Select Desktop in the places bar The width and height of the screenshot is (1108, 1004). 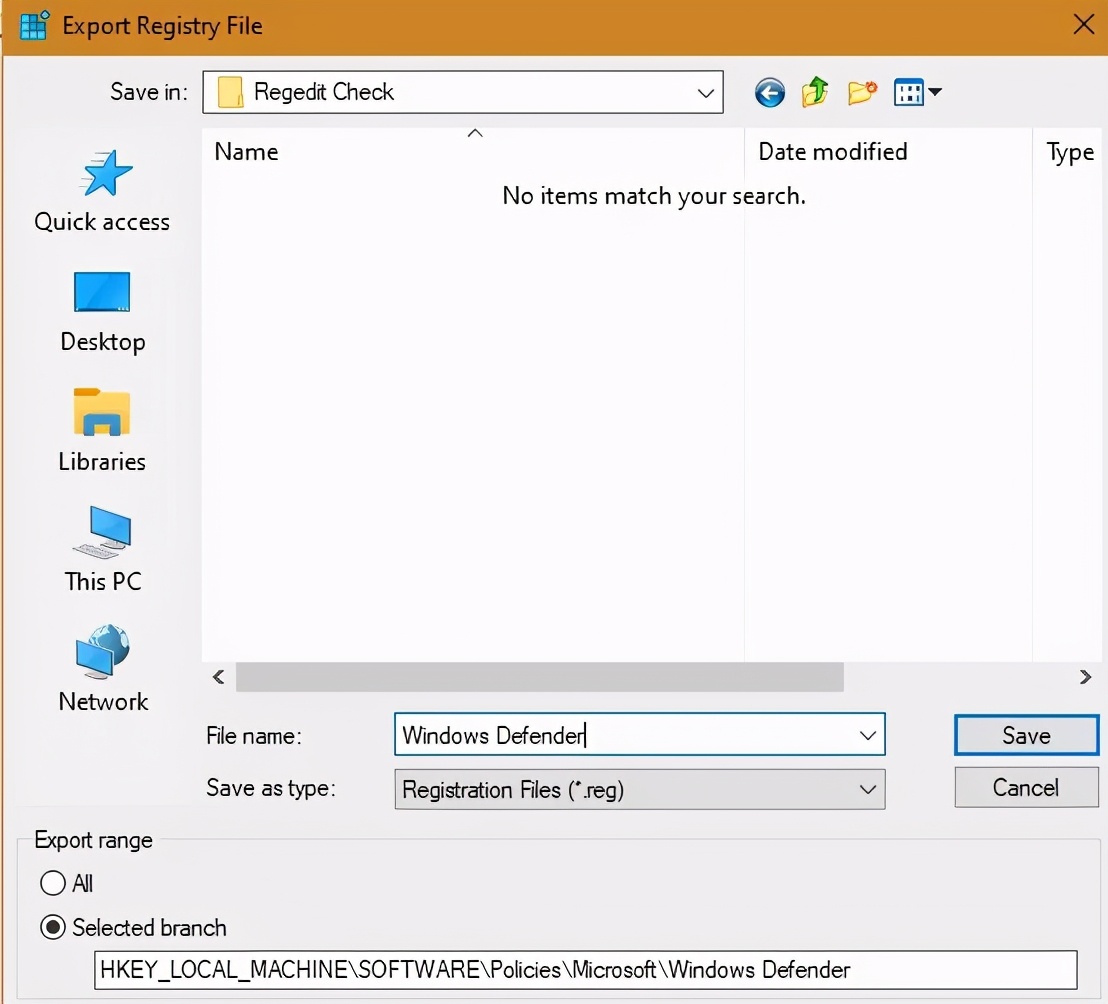102,312
